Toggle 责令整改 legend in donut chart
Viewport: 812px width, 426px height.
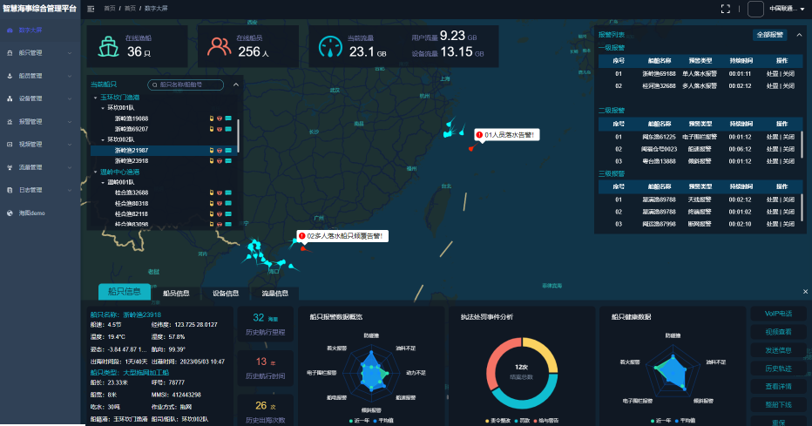498,420
